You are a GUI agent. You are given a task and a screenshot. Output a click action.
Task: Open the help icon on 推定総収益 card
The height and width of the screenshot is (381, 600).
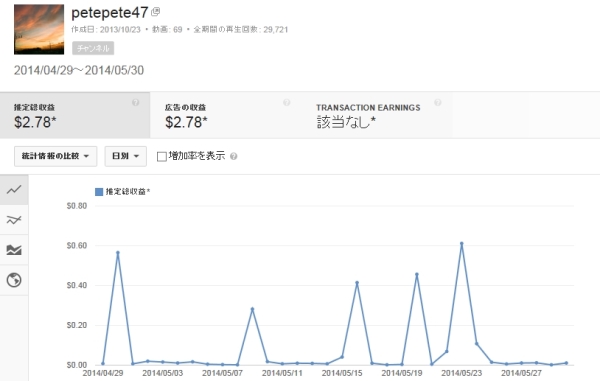coord(135,103)
